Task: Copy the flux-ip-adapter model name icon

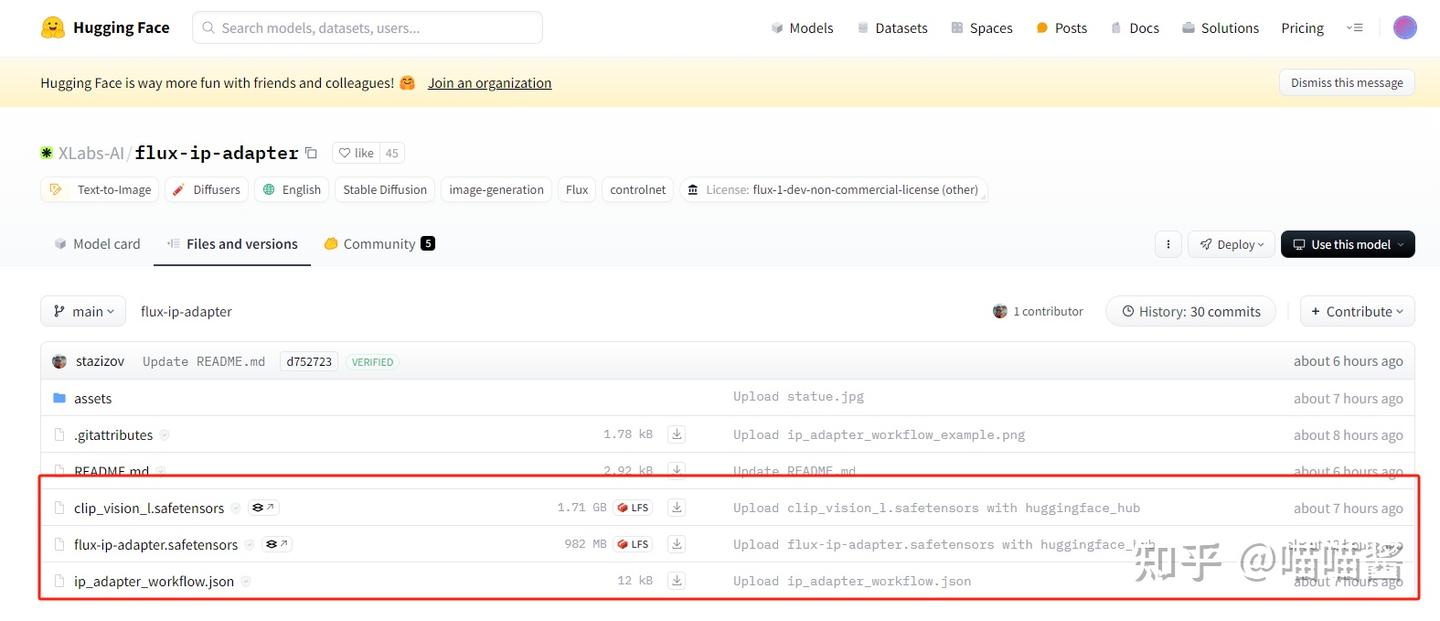Action: point(311,153)
